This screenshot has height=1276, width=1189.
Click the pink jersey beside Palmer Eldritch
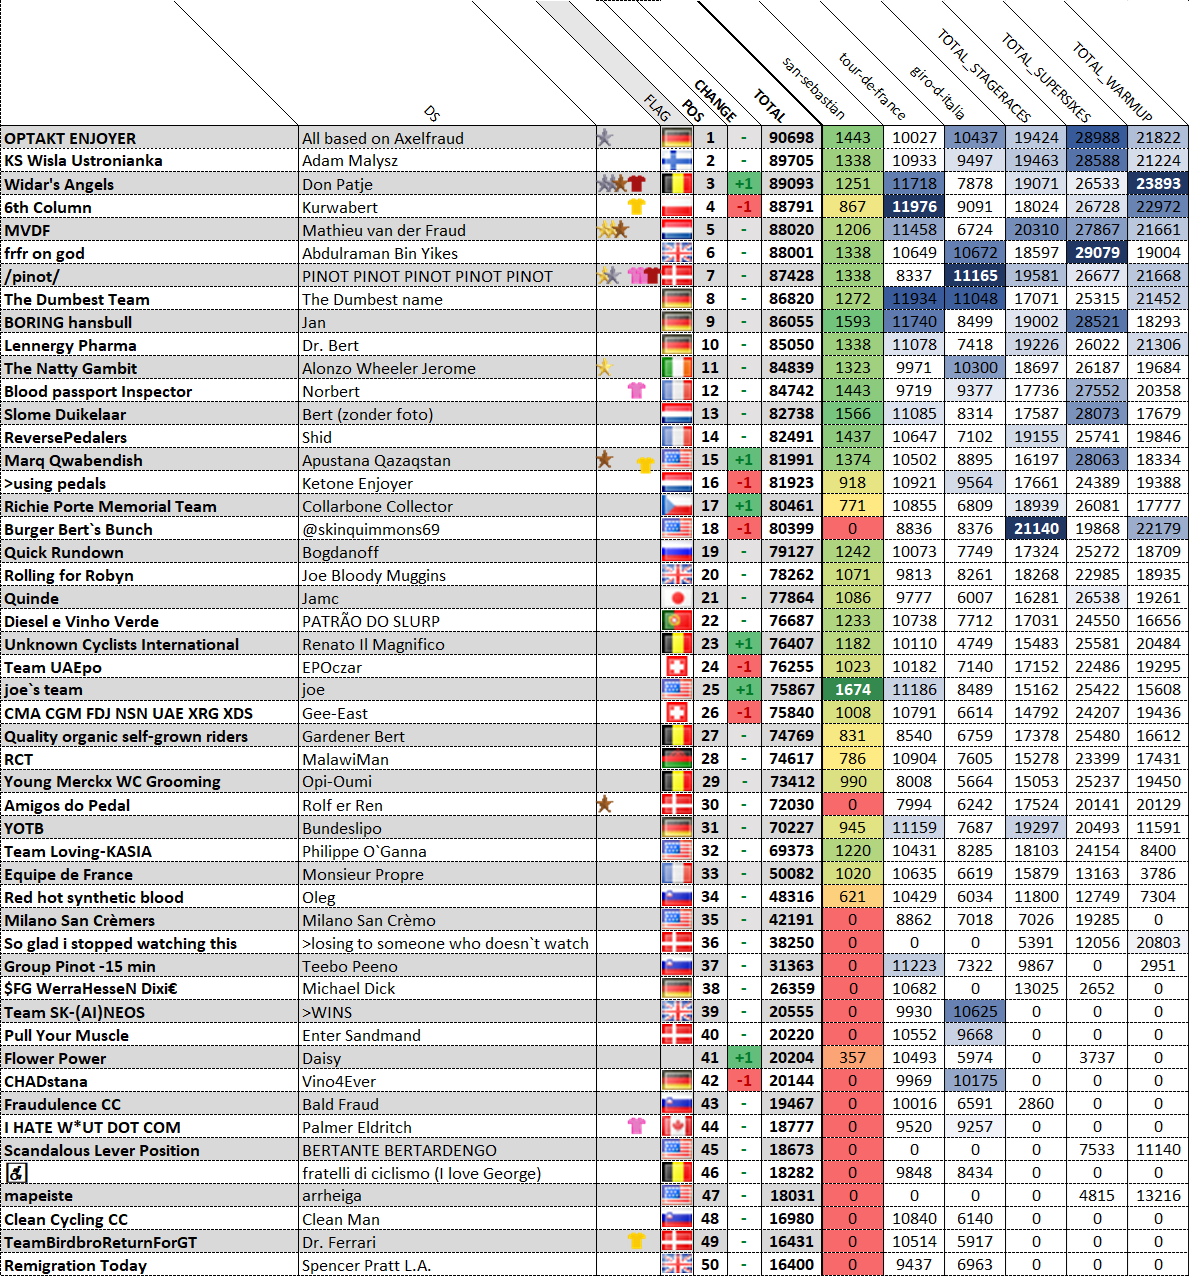coord(636,1126)
